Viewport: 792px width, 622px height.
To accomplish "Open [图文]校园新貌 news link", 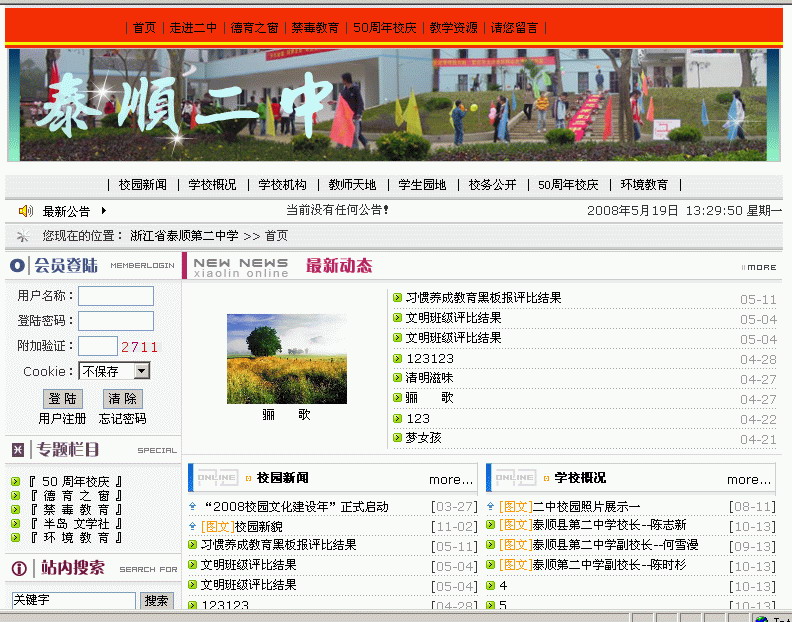I will 241,527.
